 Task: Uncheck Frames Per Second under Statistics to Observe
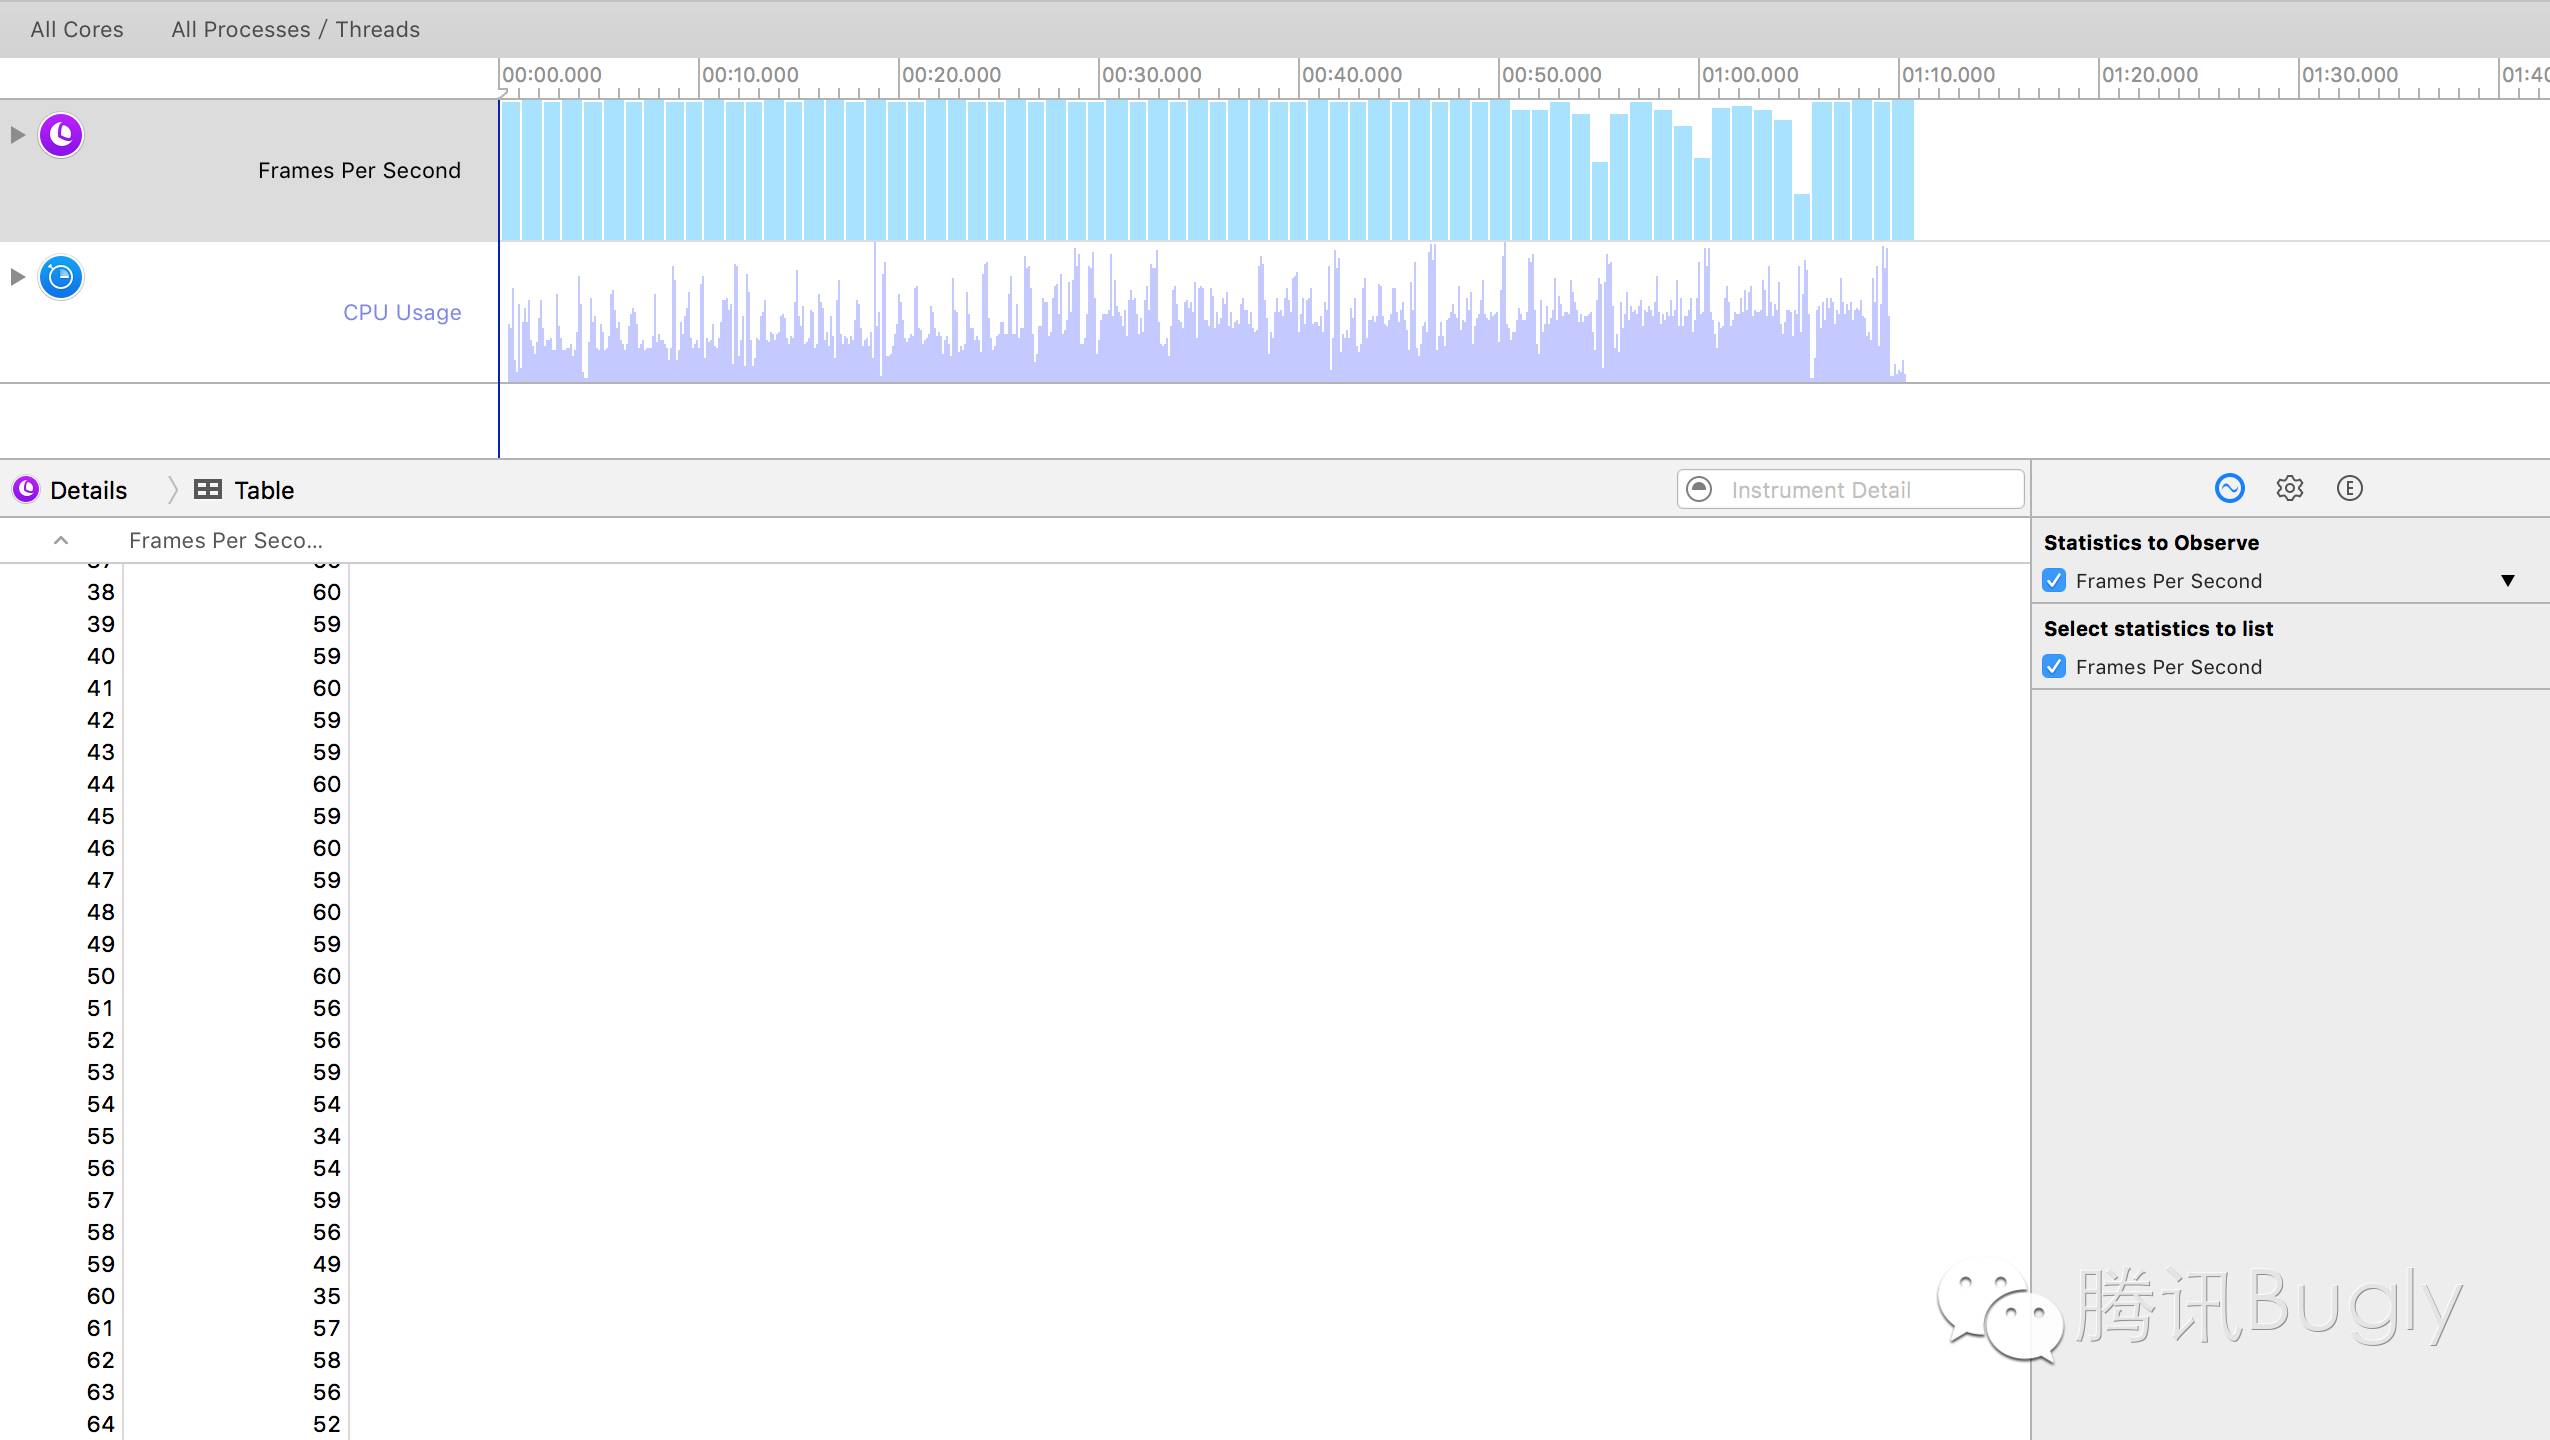tap(2055, 581)
